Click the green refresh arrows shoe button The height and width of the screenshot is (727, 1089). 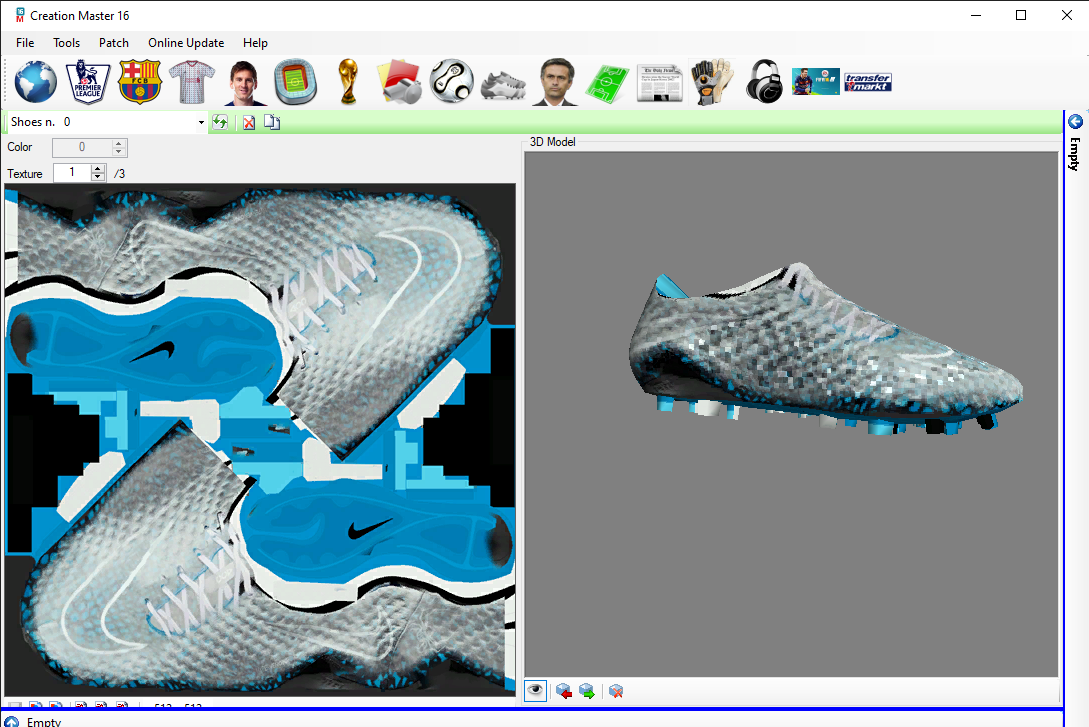(x=220, y=122)
